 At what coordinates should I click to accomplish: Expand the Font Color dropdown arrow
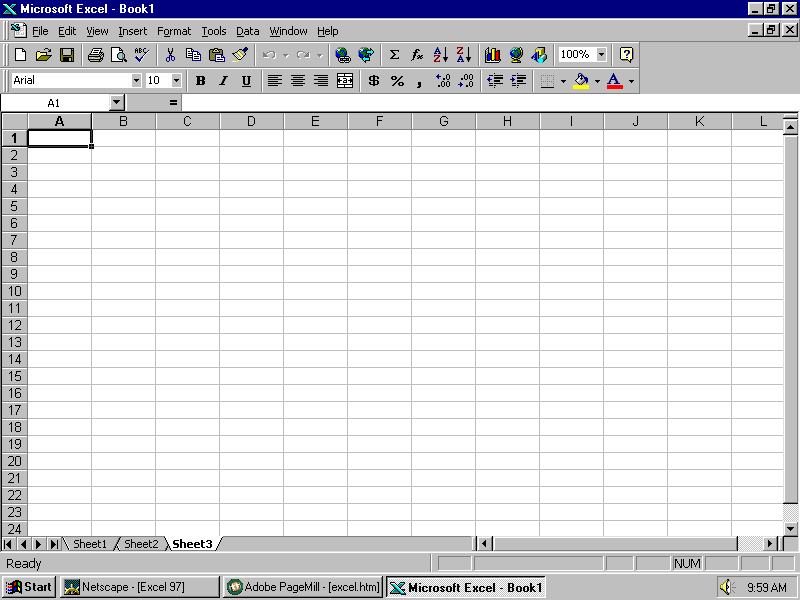[x=631, y=81]
